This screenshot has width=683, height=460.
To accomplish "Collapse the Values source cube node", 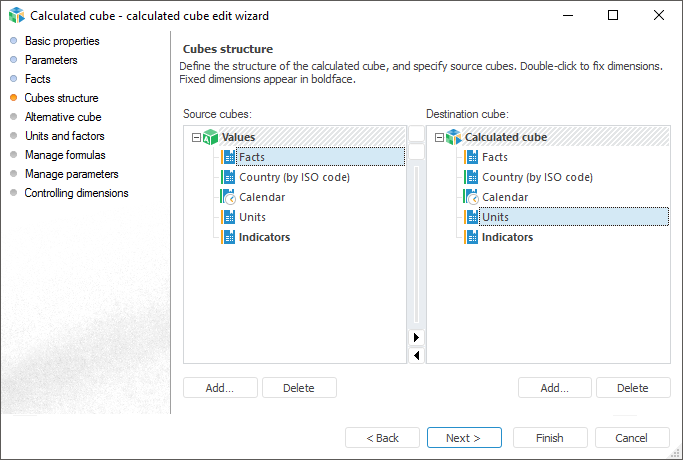I will pos(196,137).
